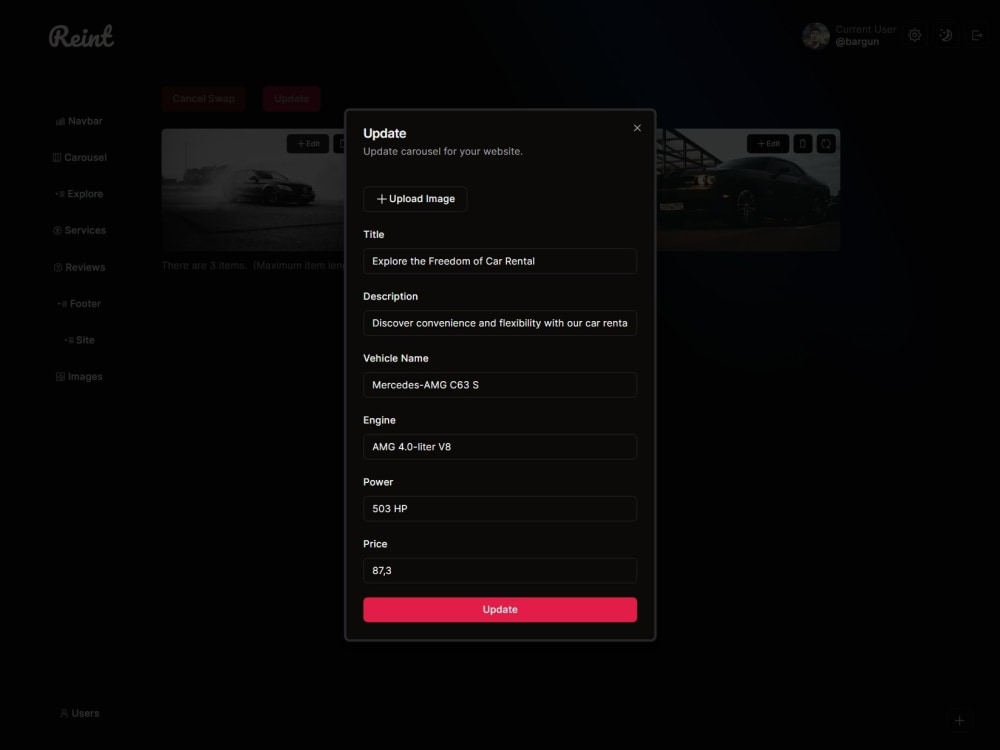The image size is (1000, 750).
Task: Click the Update button beside Cancel Swap
Action: tap(291, 99)
